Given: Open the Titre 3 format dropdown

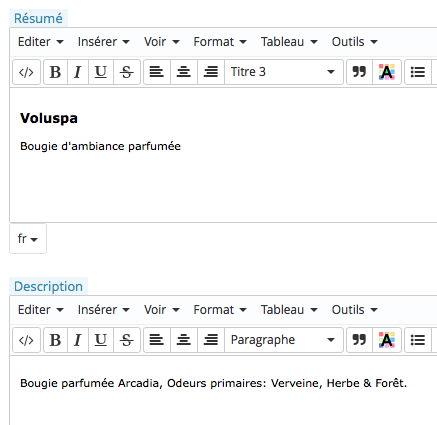Looking at the screenshot, I should coord(284,72).
